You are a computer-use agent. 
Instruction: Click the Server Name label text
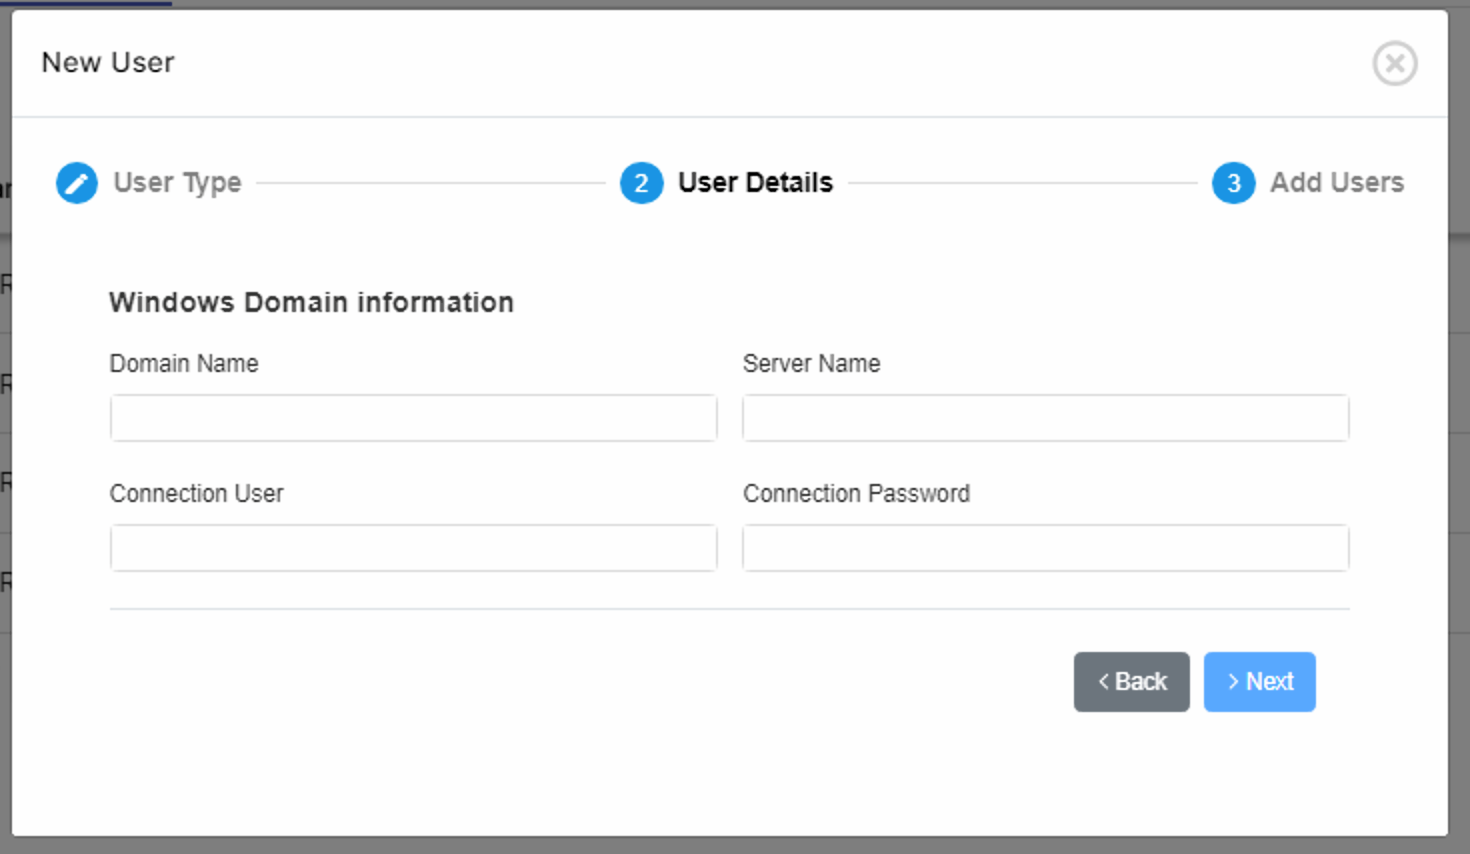(811, 364)
